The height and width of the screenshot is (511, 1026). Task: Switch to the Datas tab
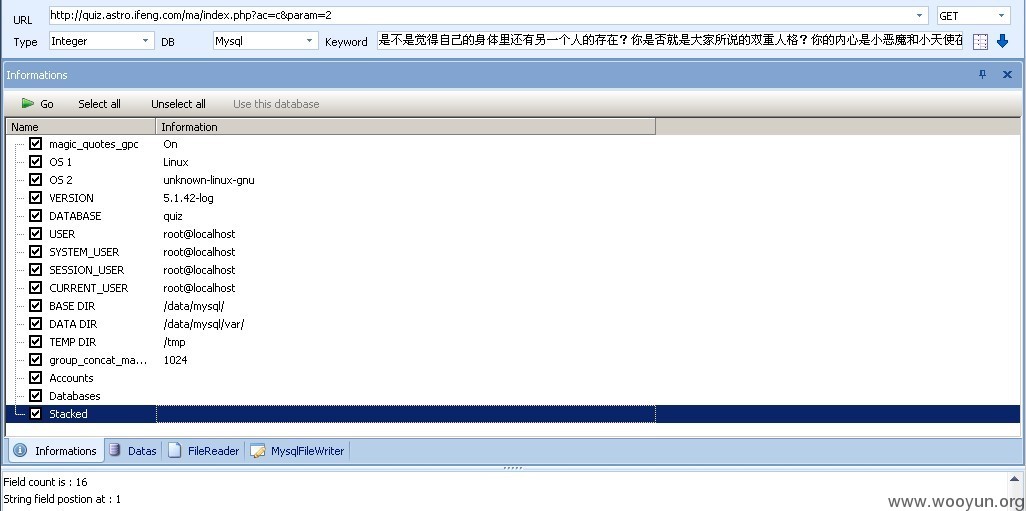point(133,451)
